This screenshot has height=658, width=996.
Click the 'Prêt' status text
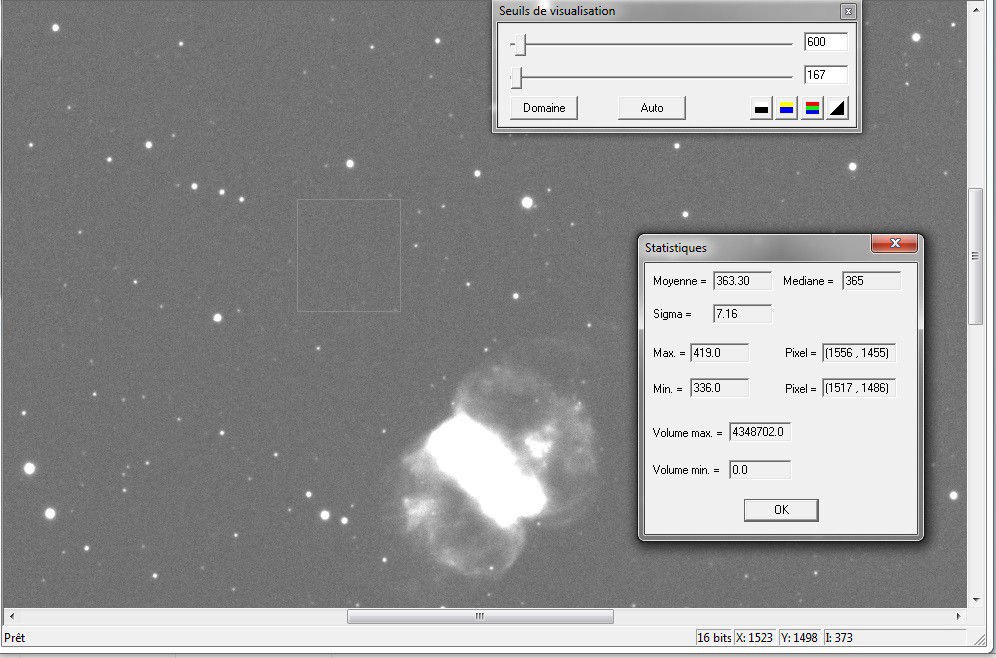(15, 638)
